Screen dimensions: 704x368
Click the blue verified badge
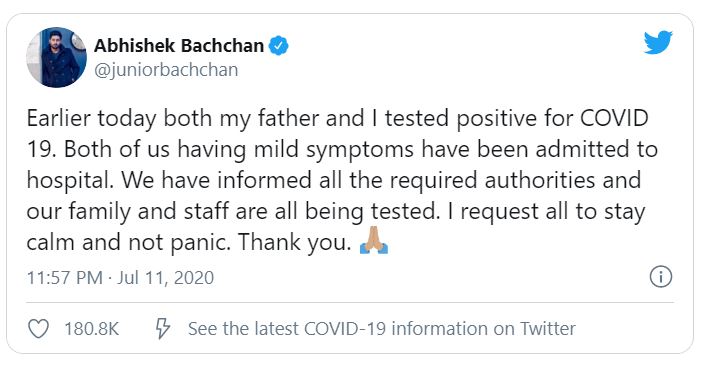click(x=278, y=46)
